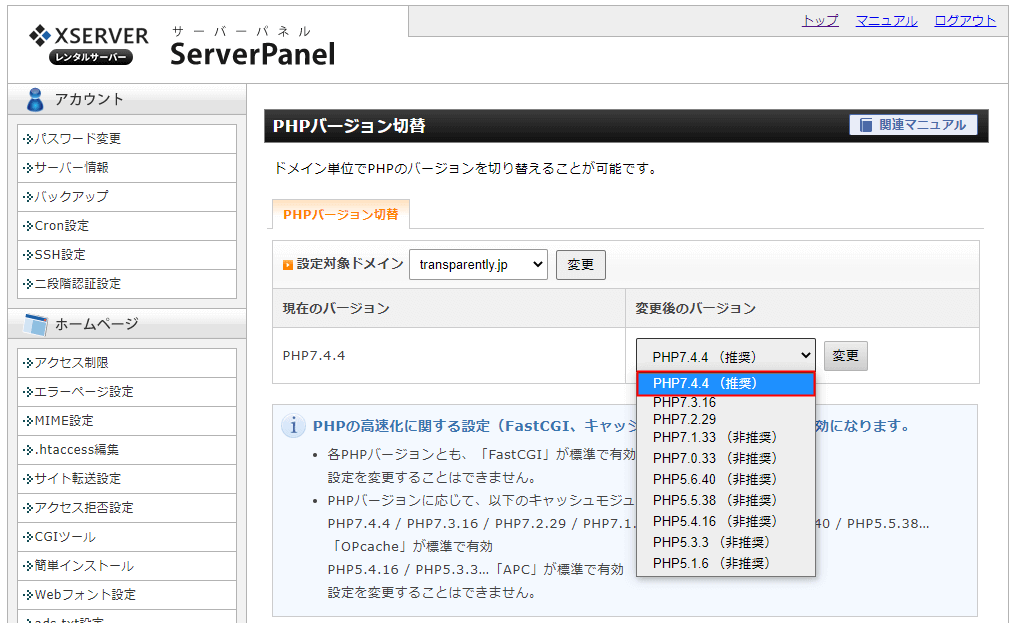This screenshot has height=623, width=1014.
Task: Pick PHP5.6.40 (非推奨) option
Action: tap(714, 479)
